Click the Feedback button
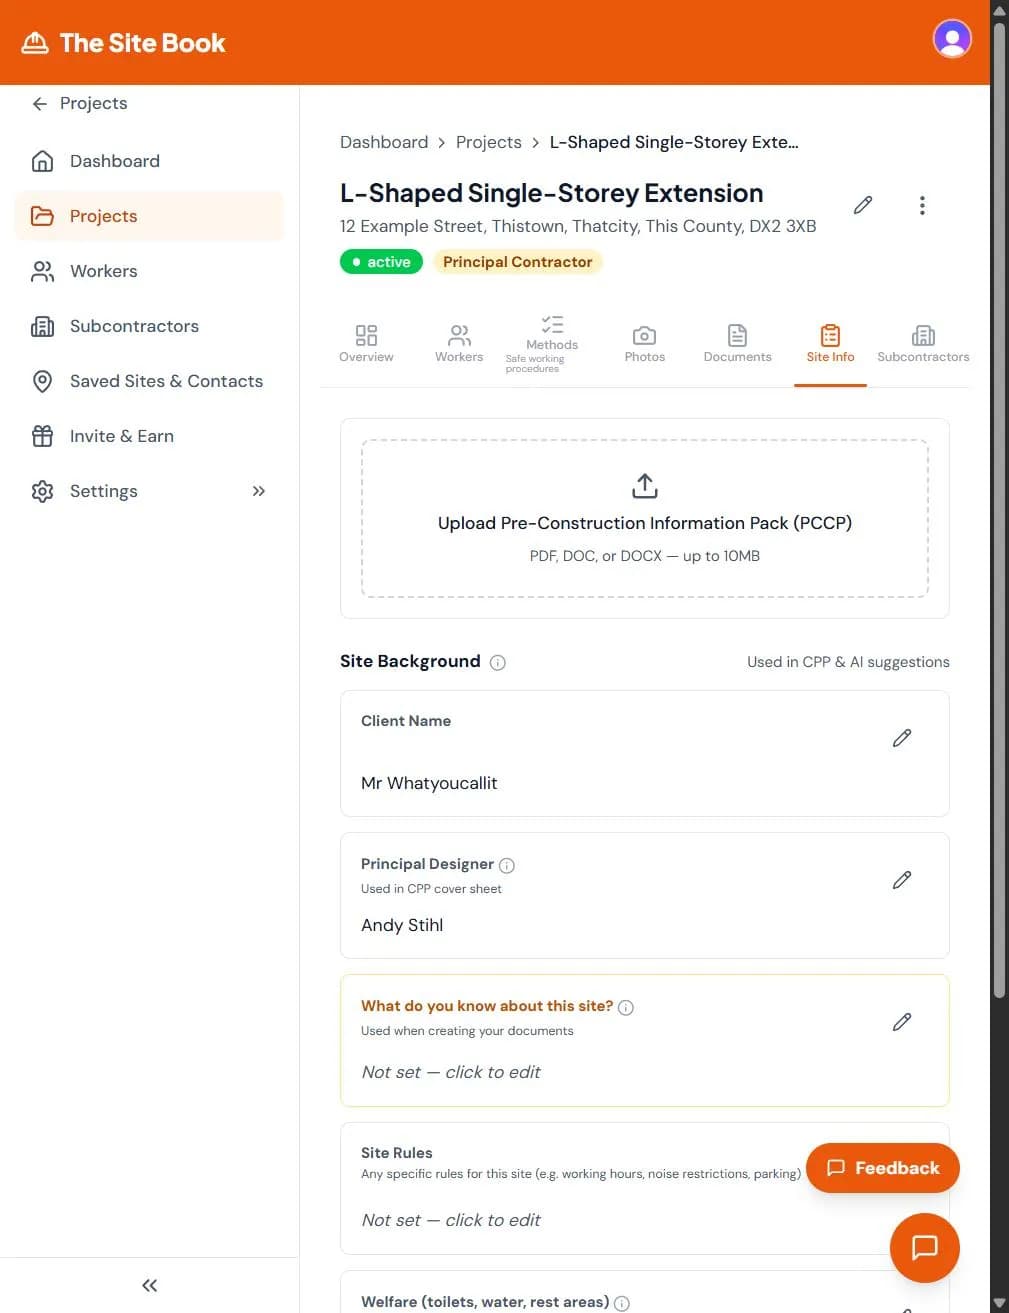This screenshot has height=1313, width=1009. [x=882, y=1168]
